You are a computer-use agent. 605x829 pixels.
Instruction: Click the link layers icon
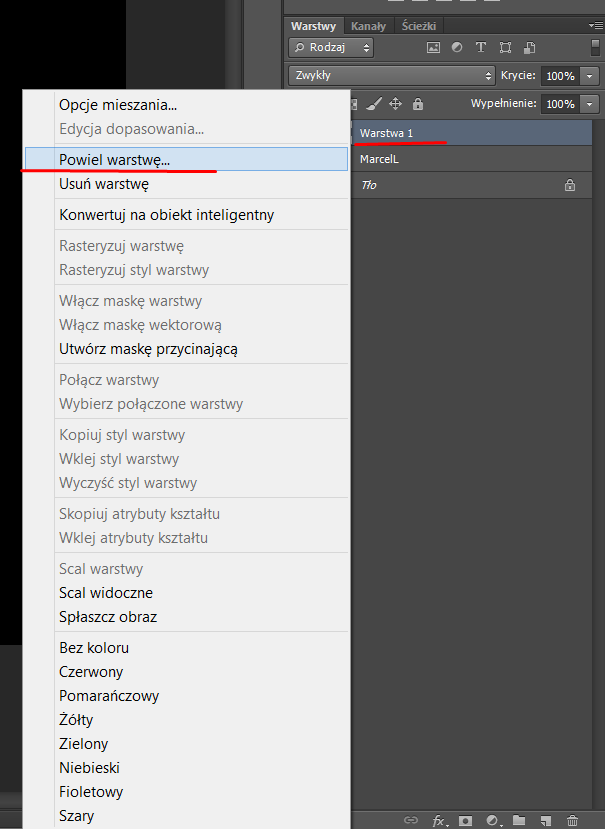tap(411, 820)
